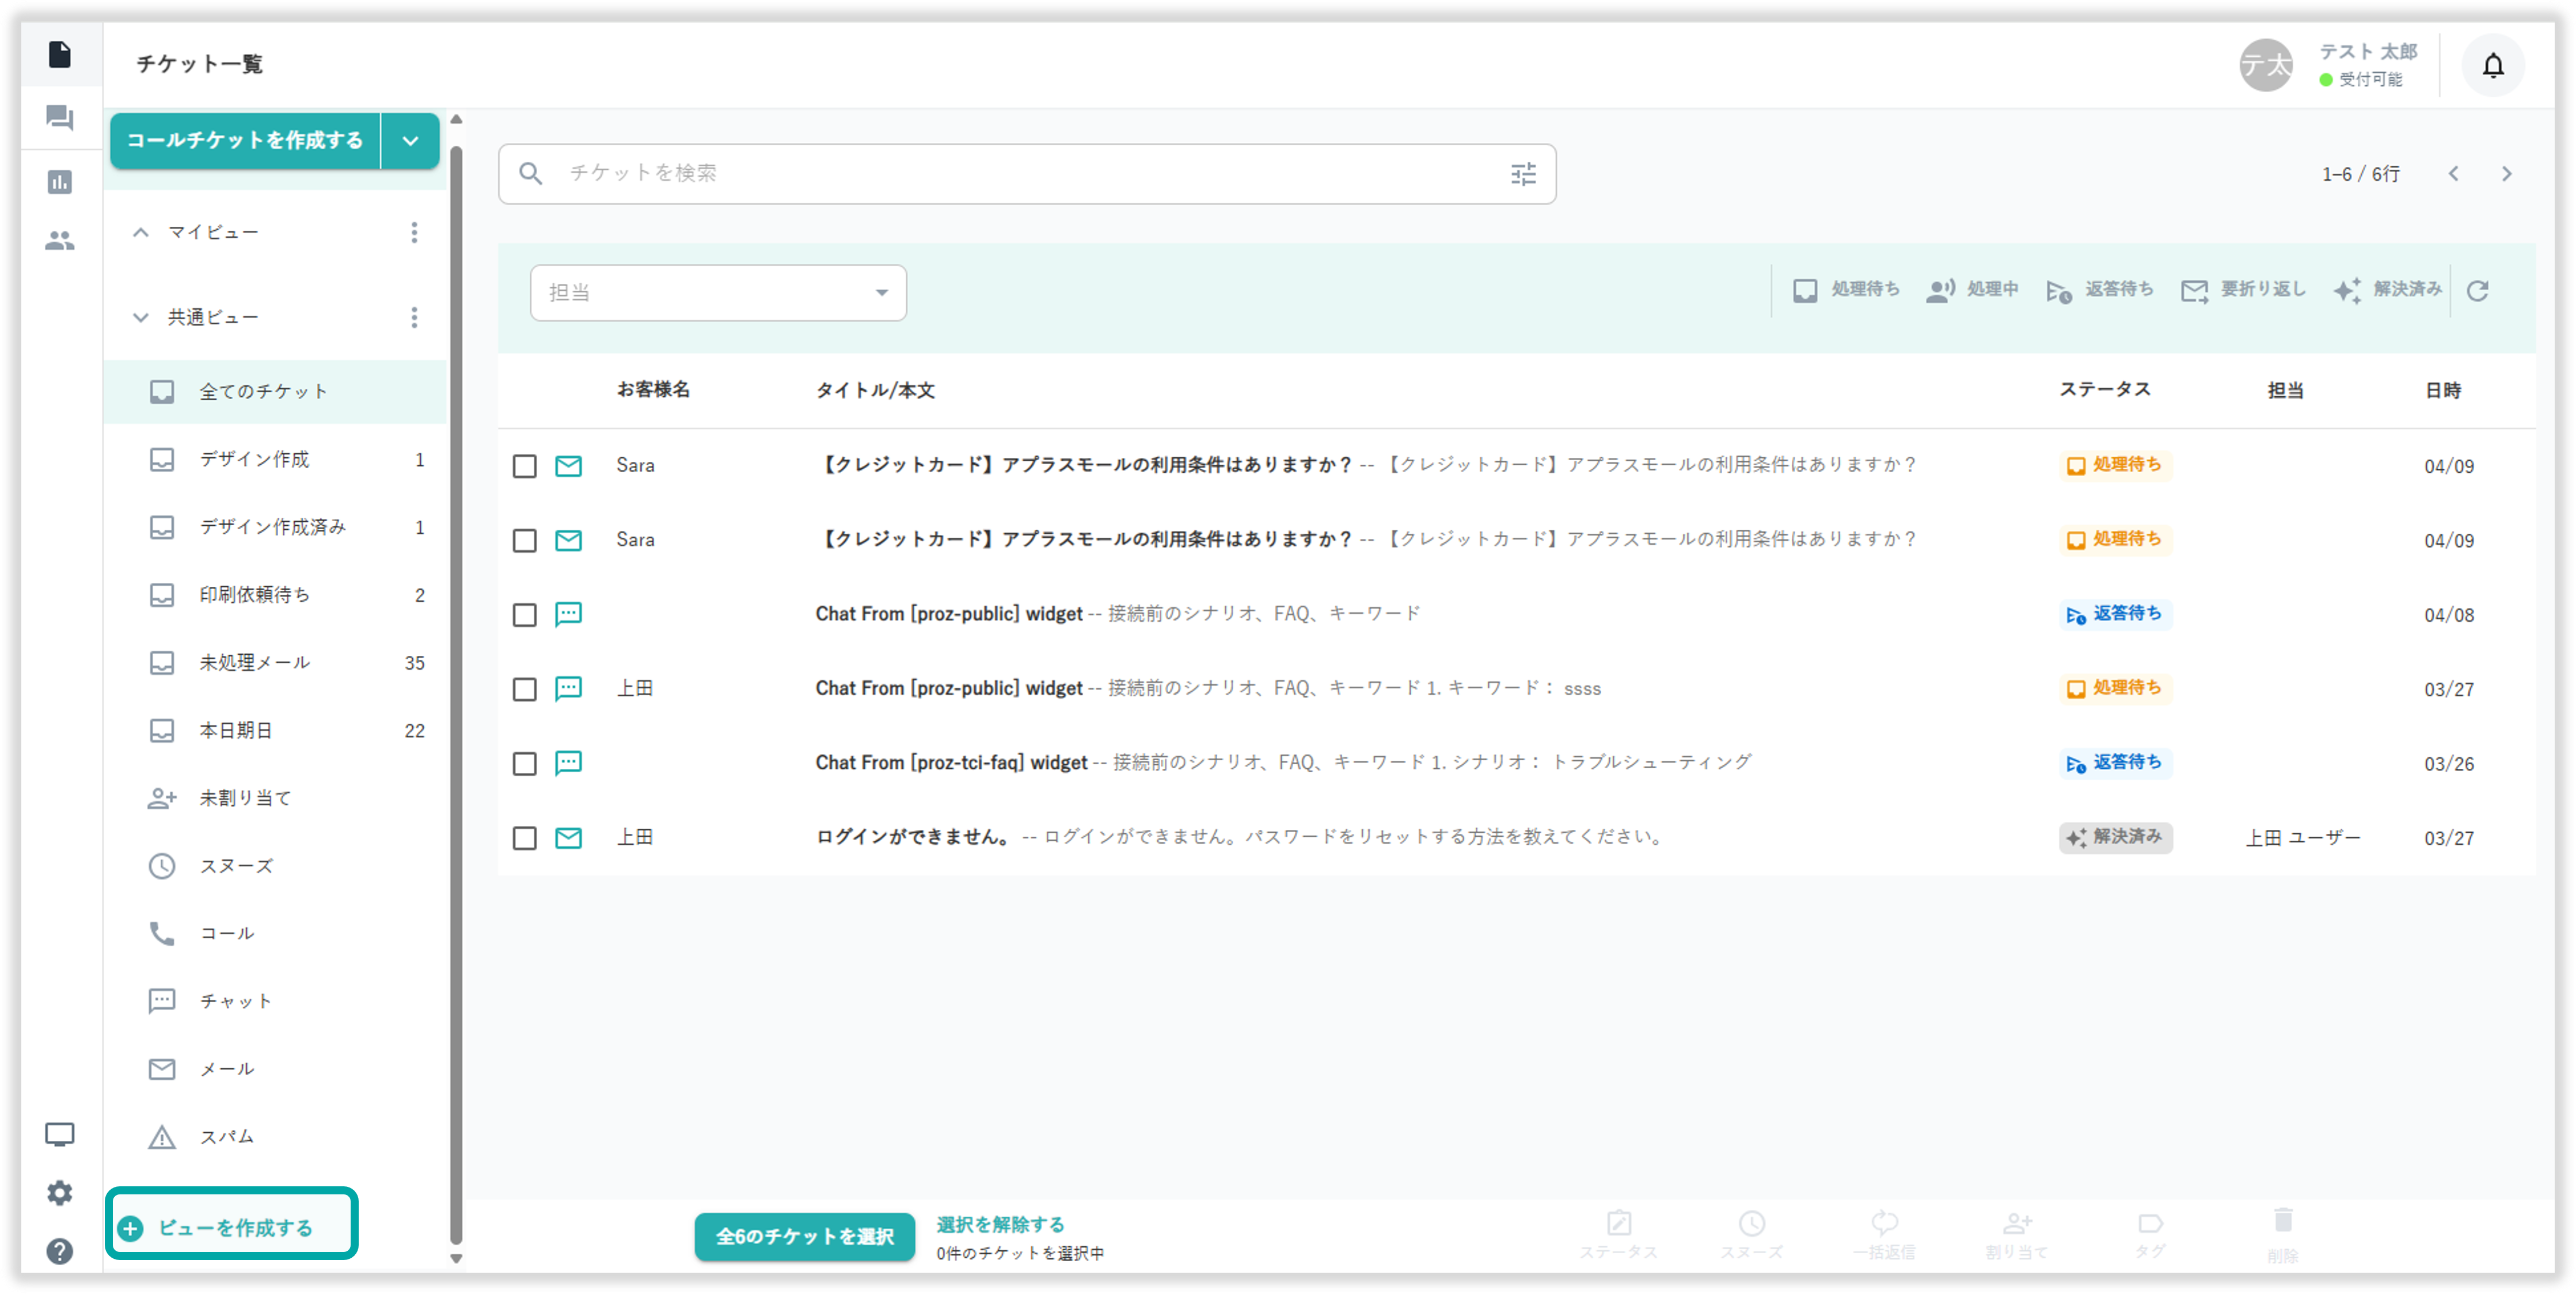This screenshot has height=1294, width=2576.
Task: Click 全6のチケットを選択 button
Action: pos(804,1236)
